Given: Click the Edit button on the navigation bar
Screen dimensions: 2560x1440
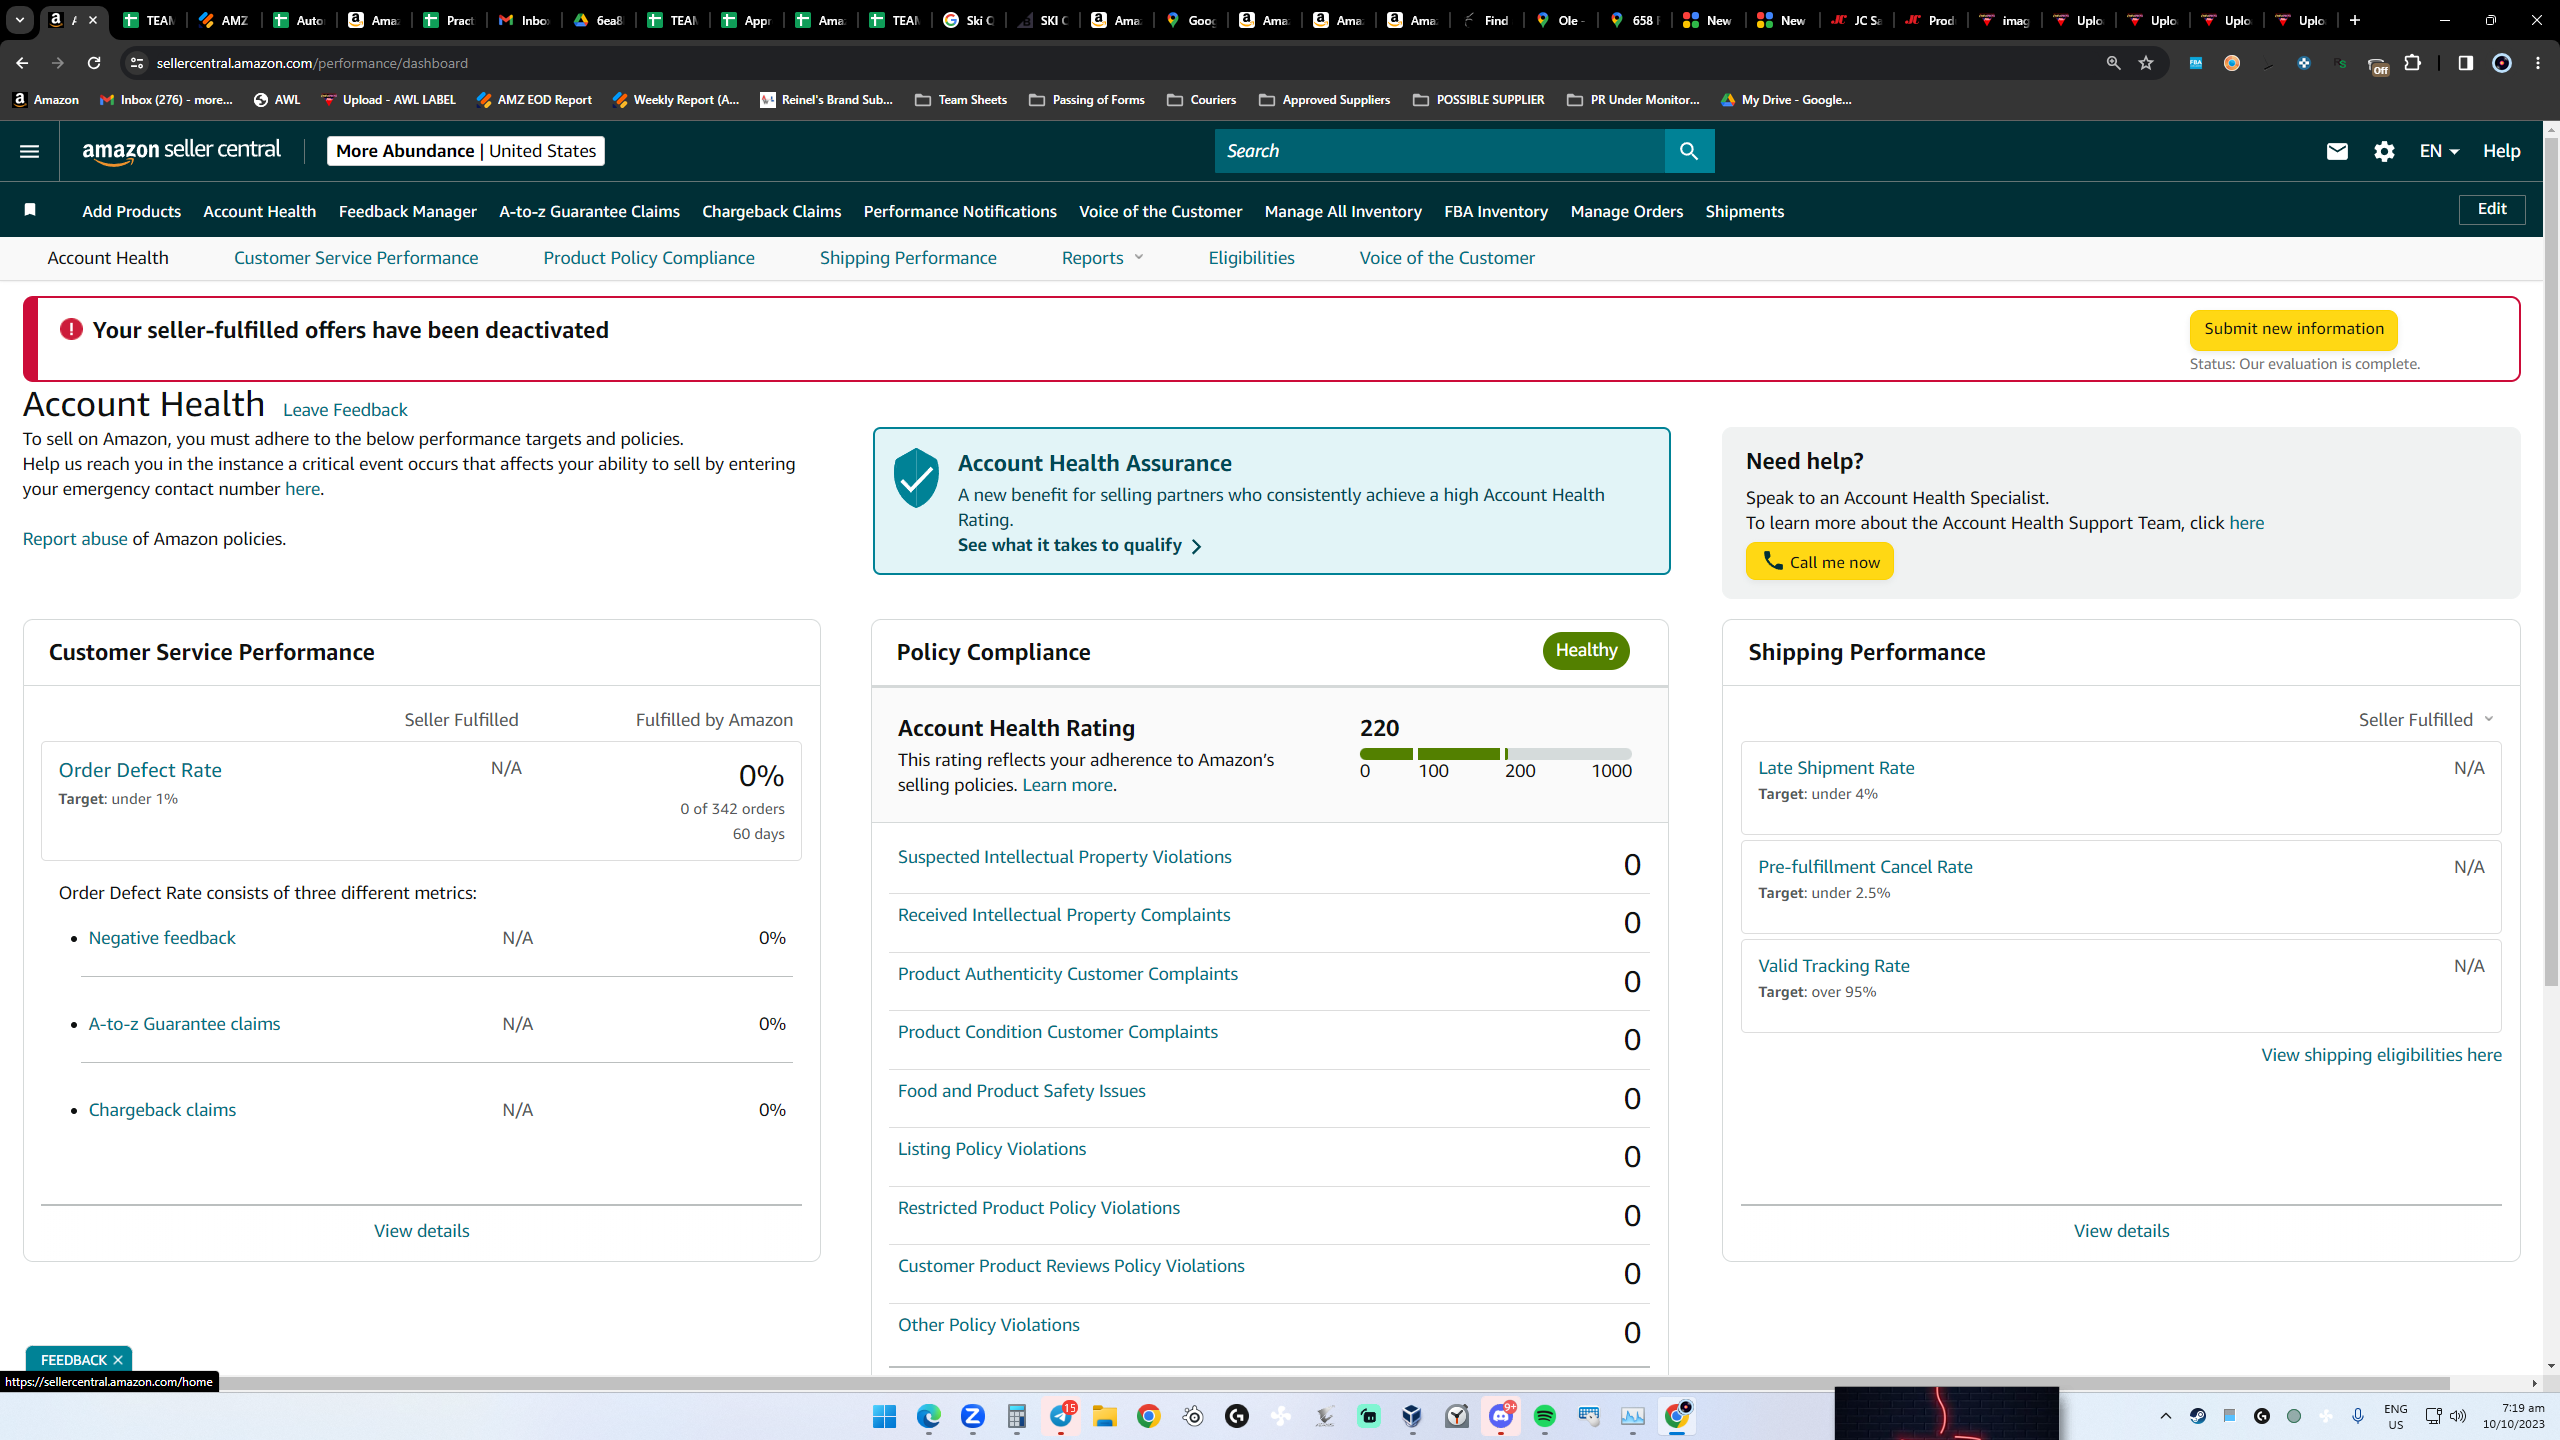Looking at the screenshot, I should [x=2492, y=209].
